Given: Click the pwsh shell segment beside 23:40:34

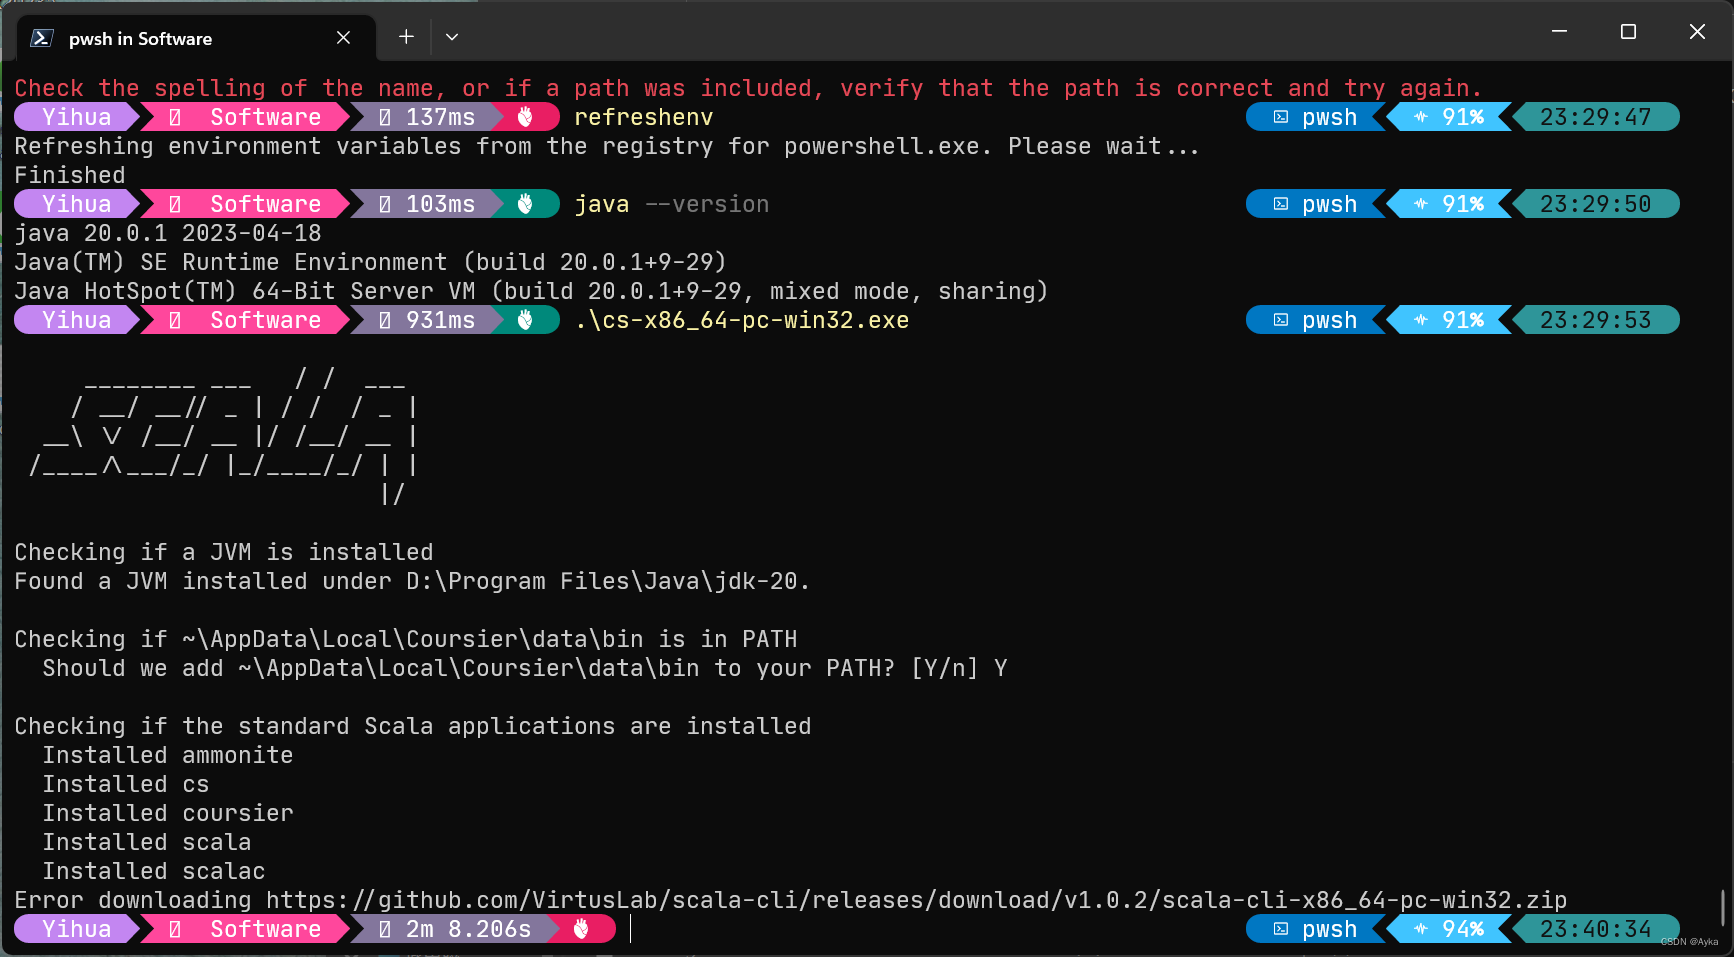Looking at the screenshot, I should tap(1316, 929).
